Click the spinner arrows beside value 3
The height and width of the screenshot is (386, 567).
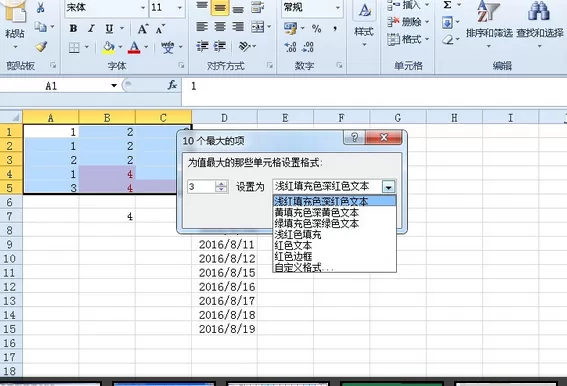pyautogui.click(x=221, y=187)
